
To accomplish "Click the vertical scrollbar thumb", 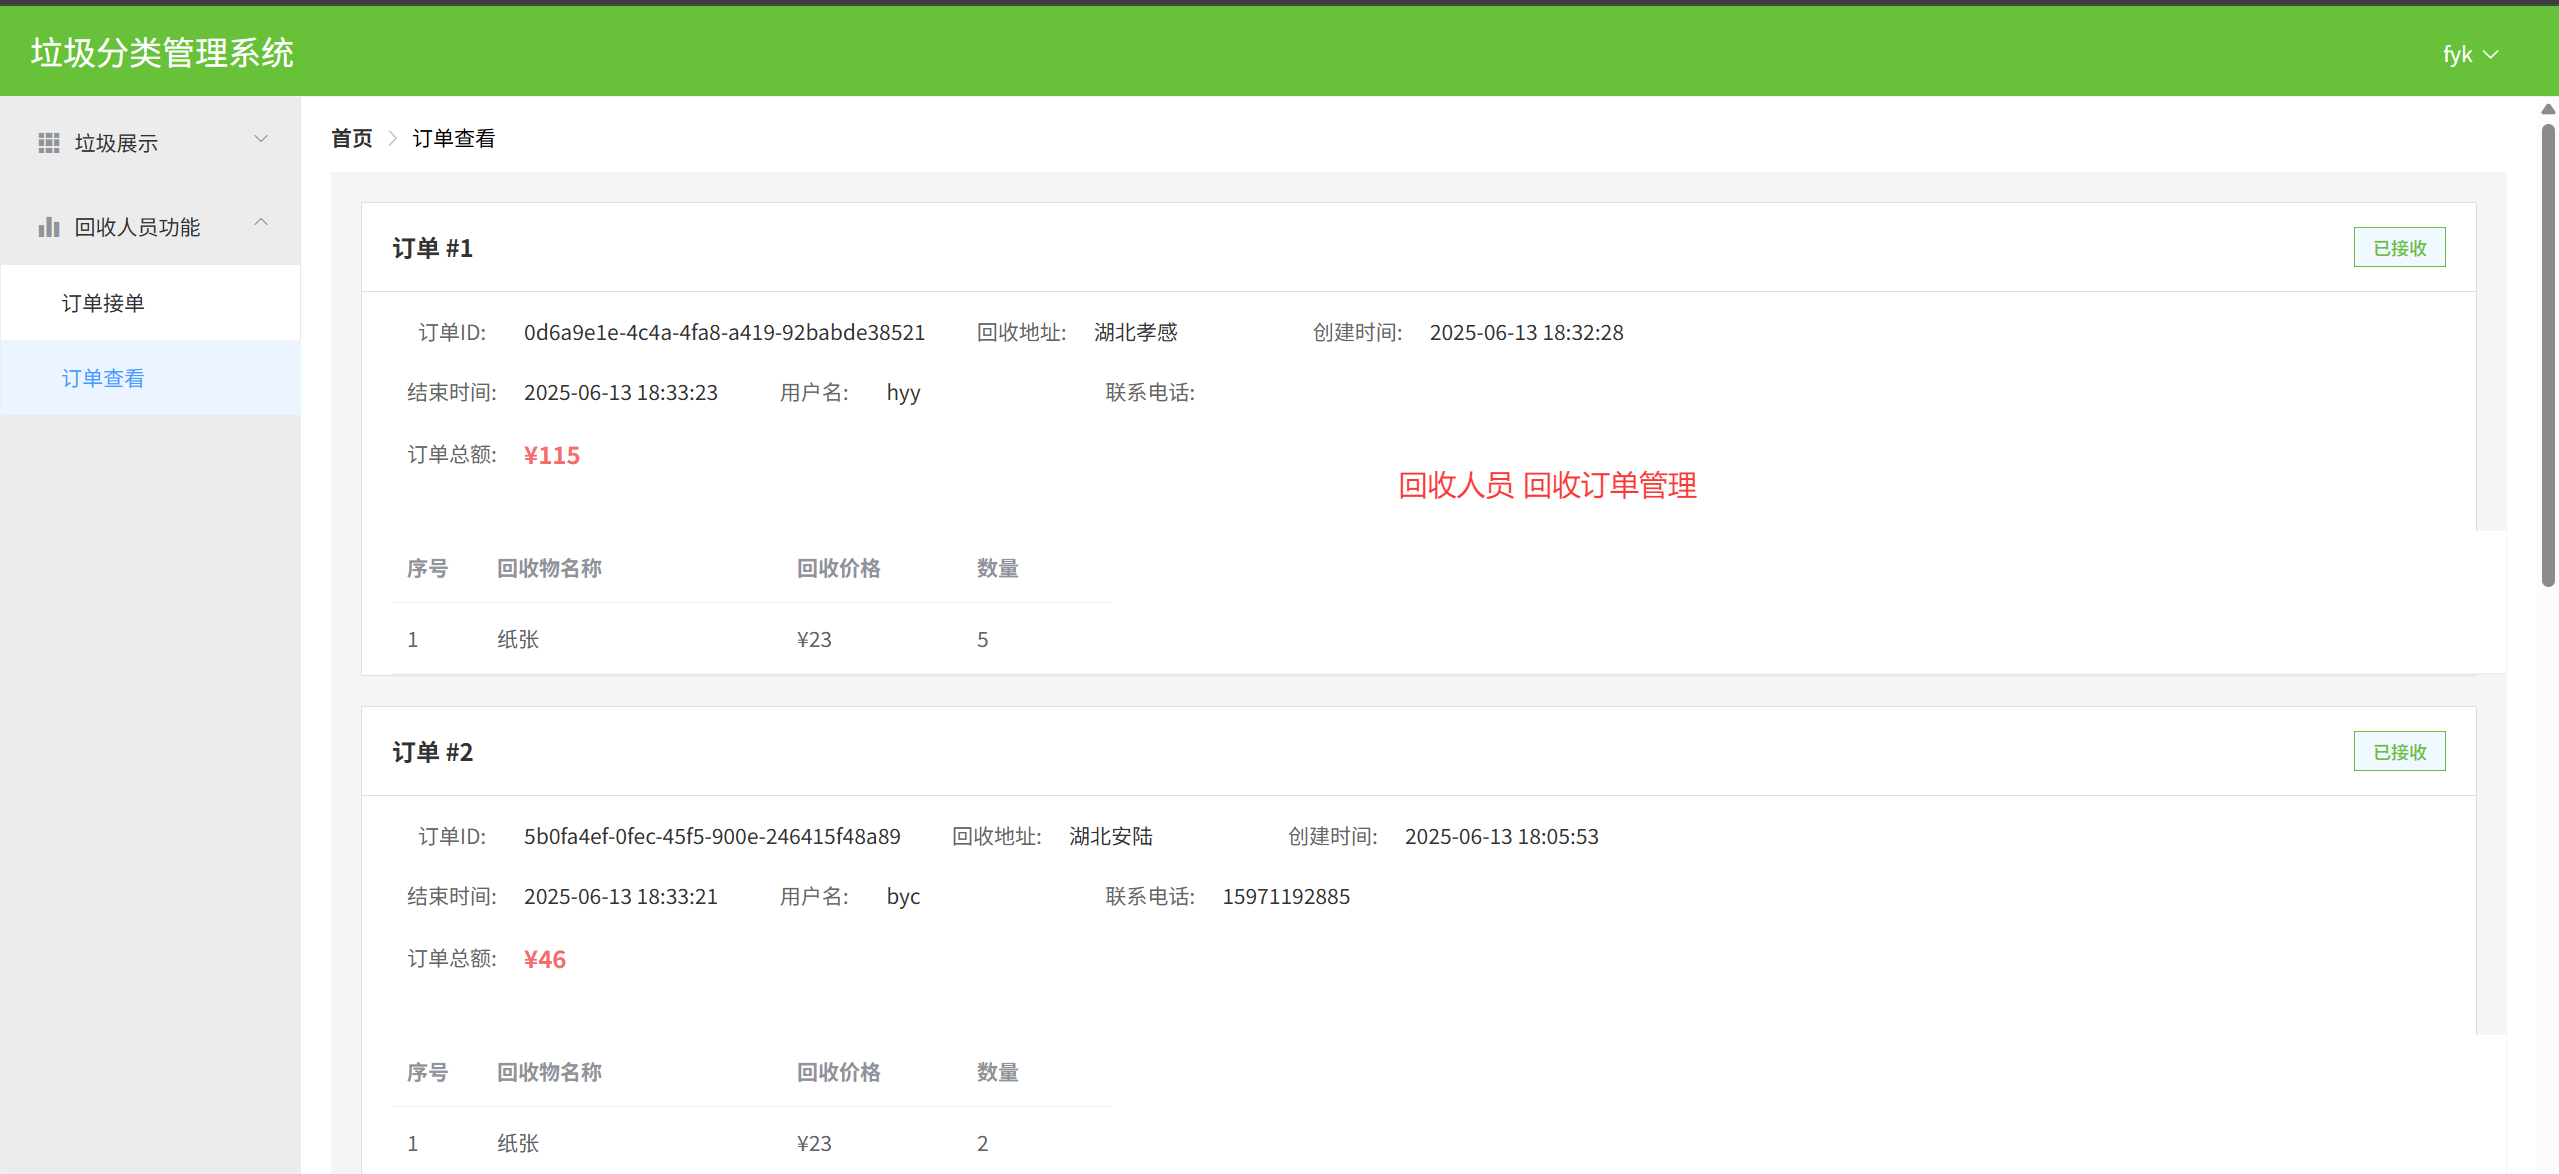I will (2548, 350).
